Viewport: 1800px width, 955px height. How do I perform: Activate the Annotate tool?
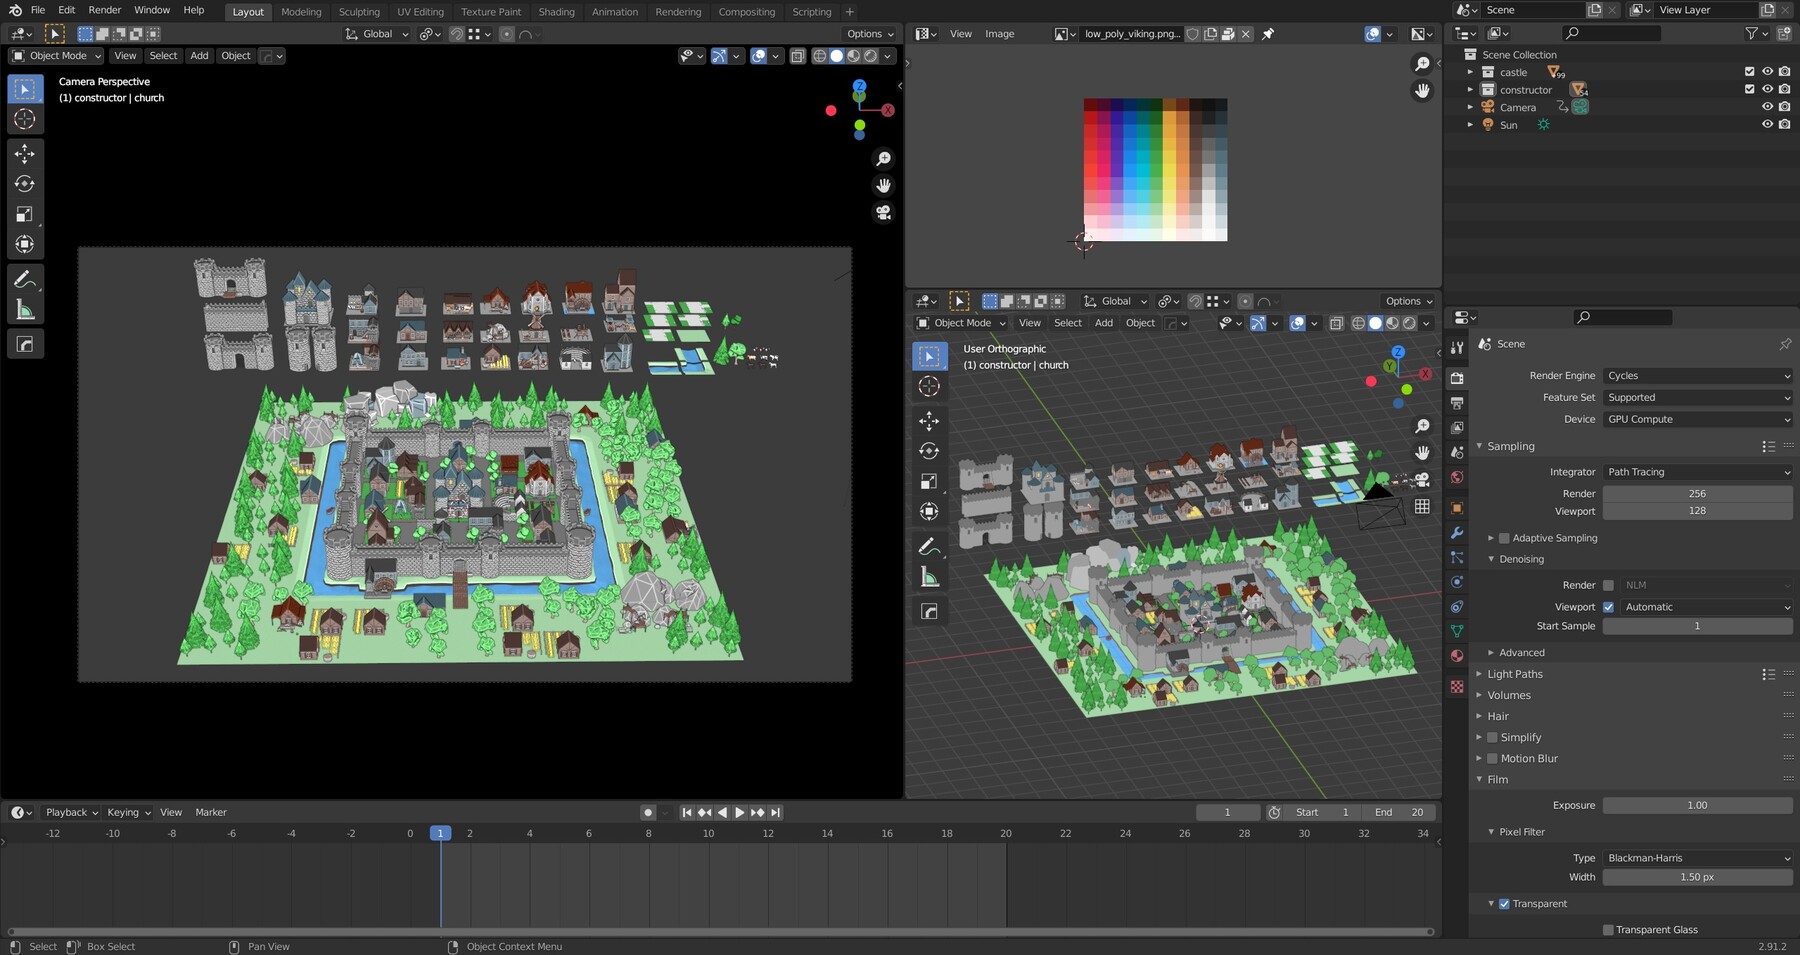coord(25,278)
